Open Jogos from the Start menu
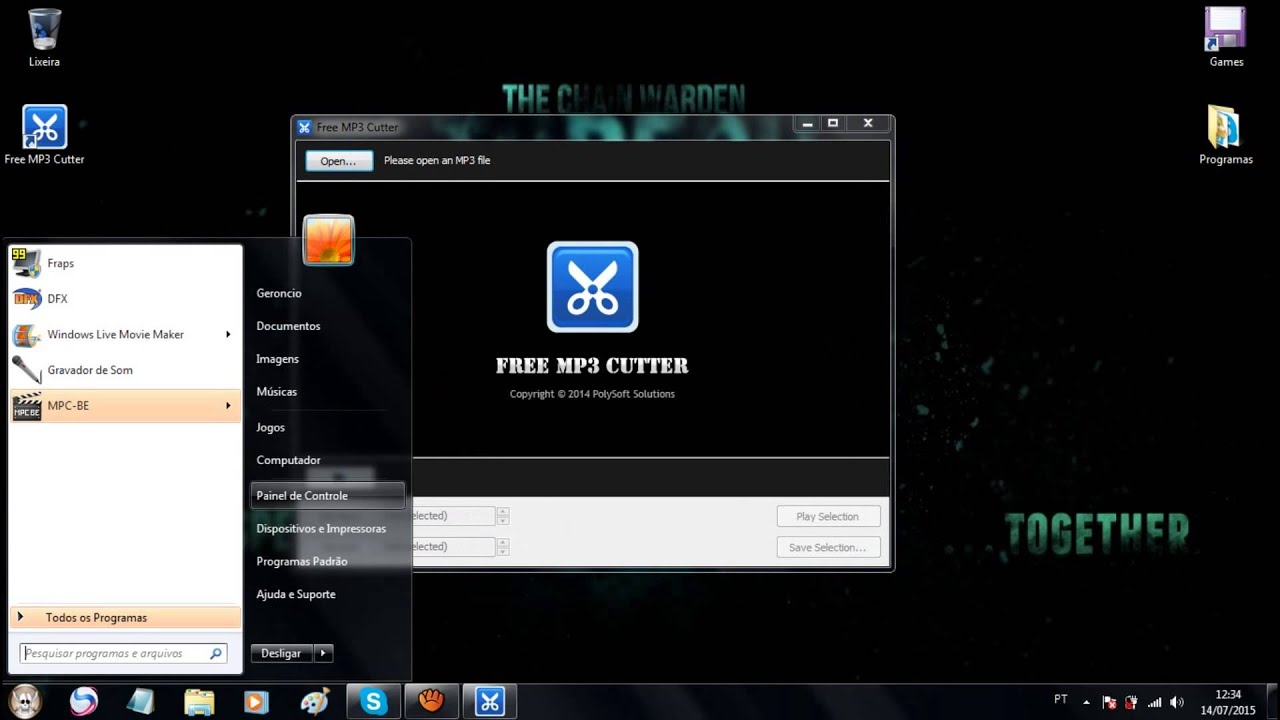The image size is (1280, 720). pos(270,427)
